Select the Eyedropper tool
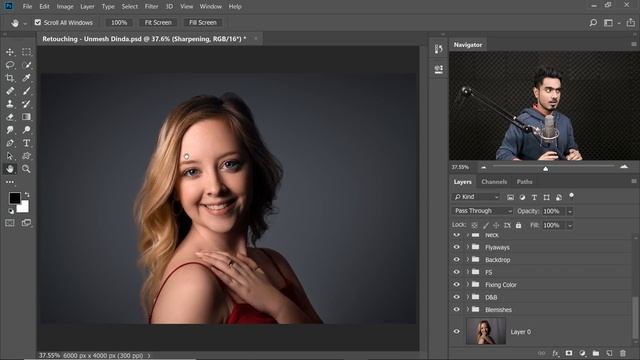 [x=27, y=78]
